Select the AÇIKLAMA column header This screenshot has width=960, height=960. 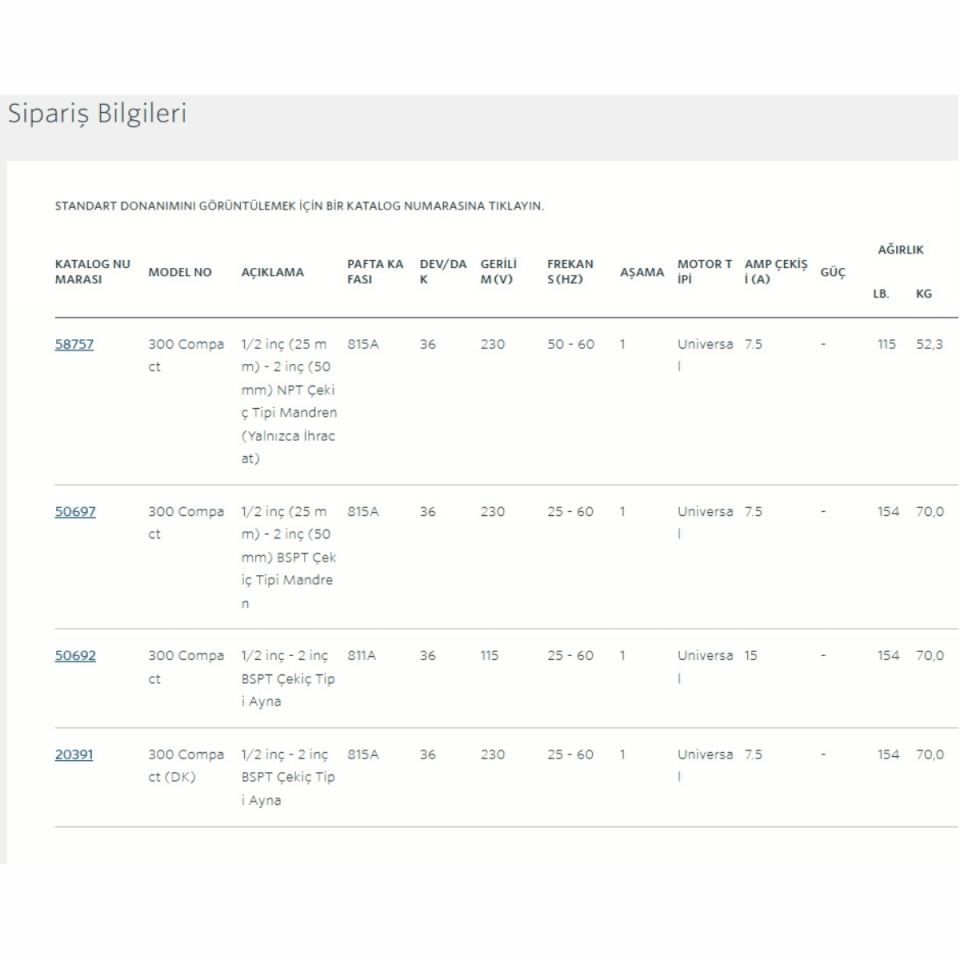[272, 272]
